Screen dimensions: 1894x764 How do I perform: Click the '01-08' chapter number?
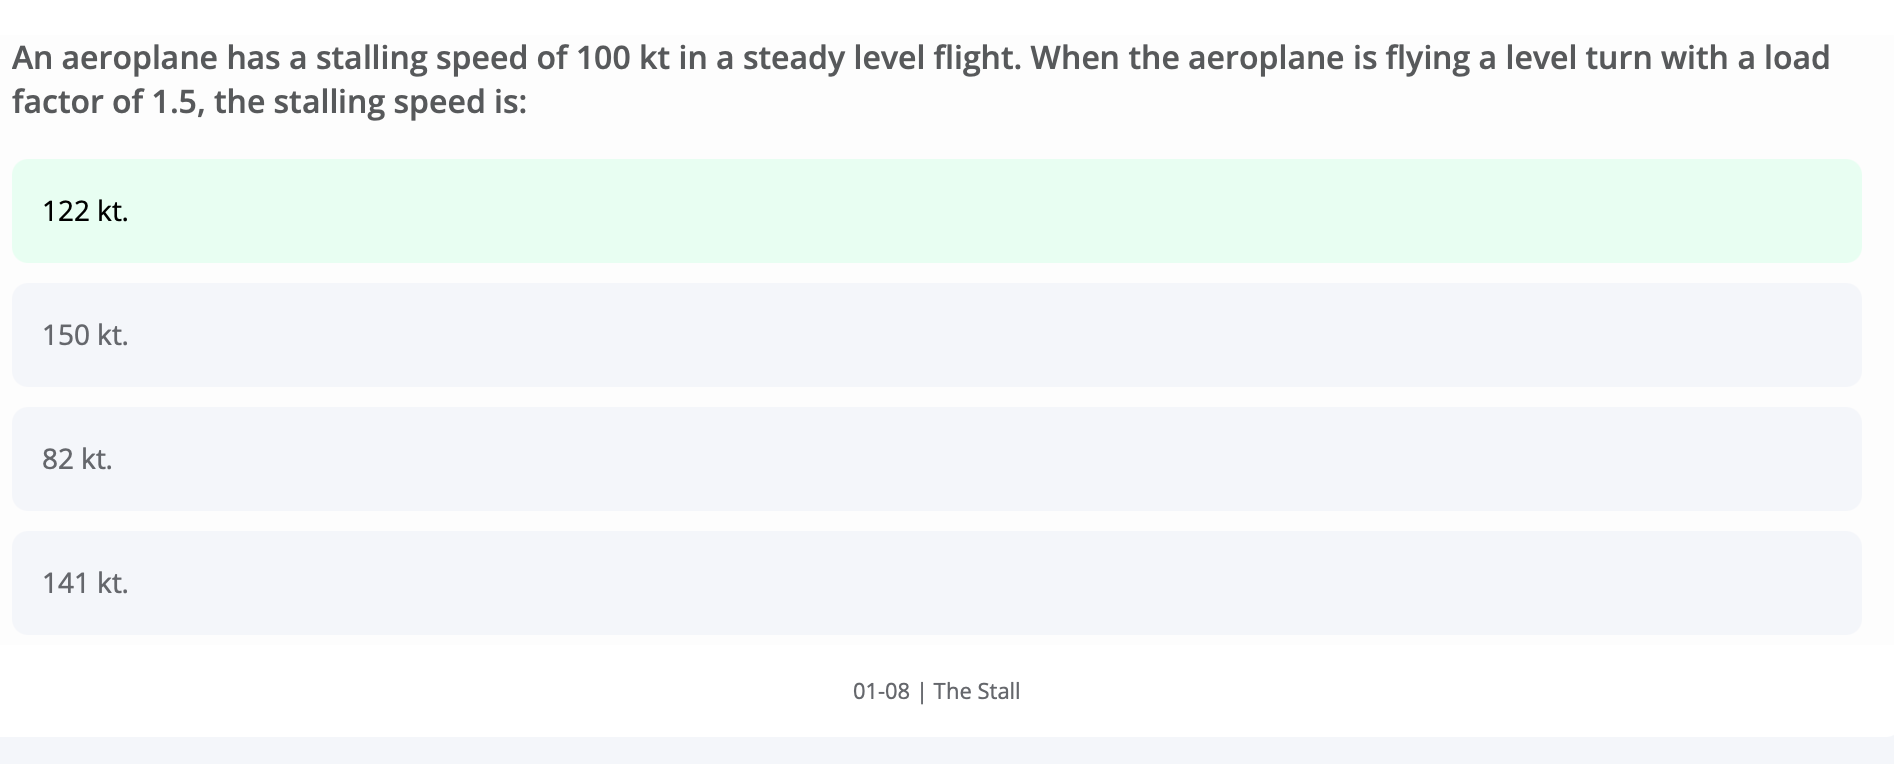pyautogui.click(x=881, y=691)
